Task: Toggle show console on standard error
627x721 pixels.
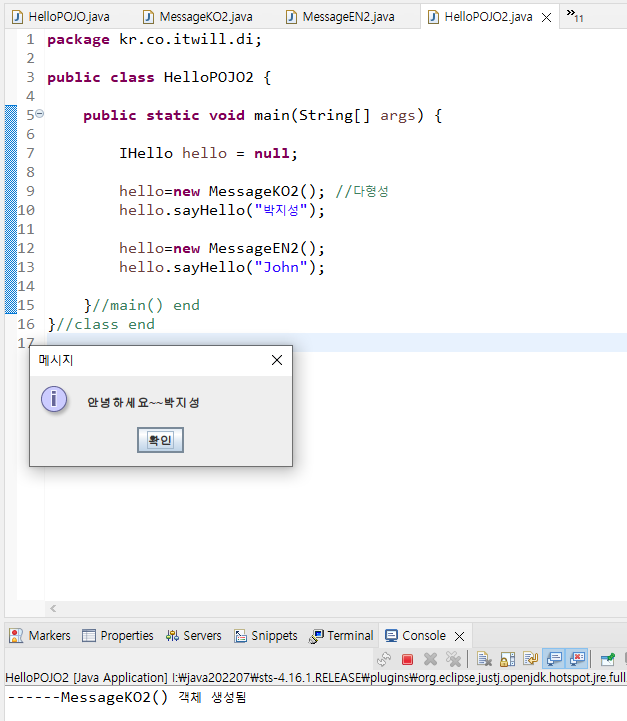Action: coord(577,659)
